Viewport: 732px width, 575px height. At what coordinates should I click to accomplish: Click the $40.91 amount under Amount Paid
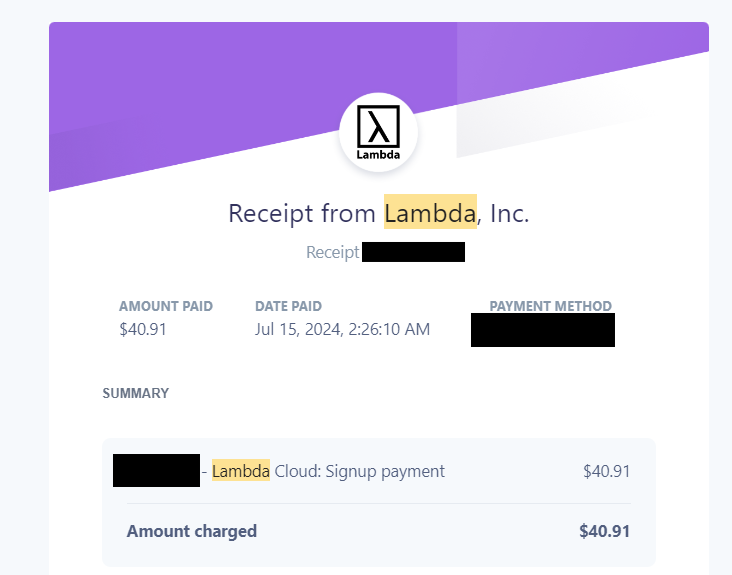pos(143,329)
